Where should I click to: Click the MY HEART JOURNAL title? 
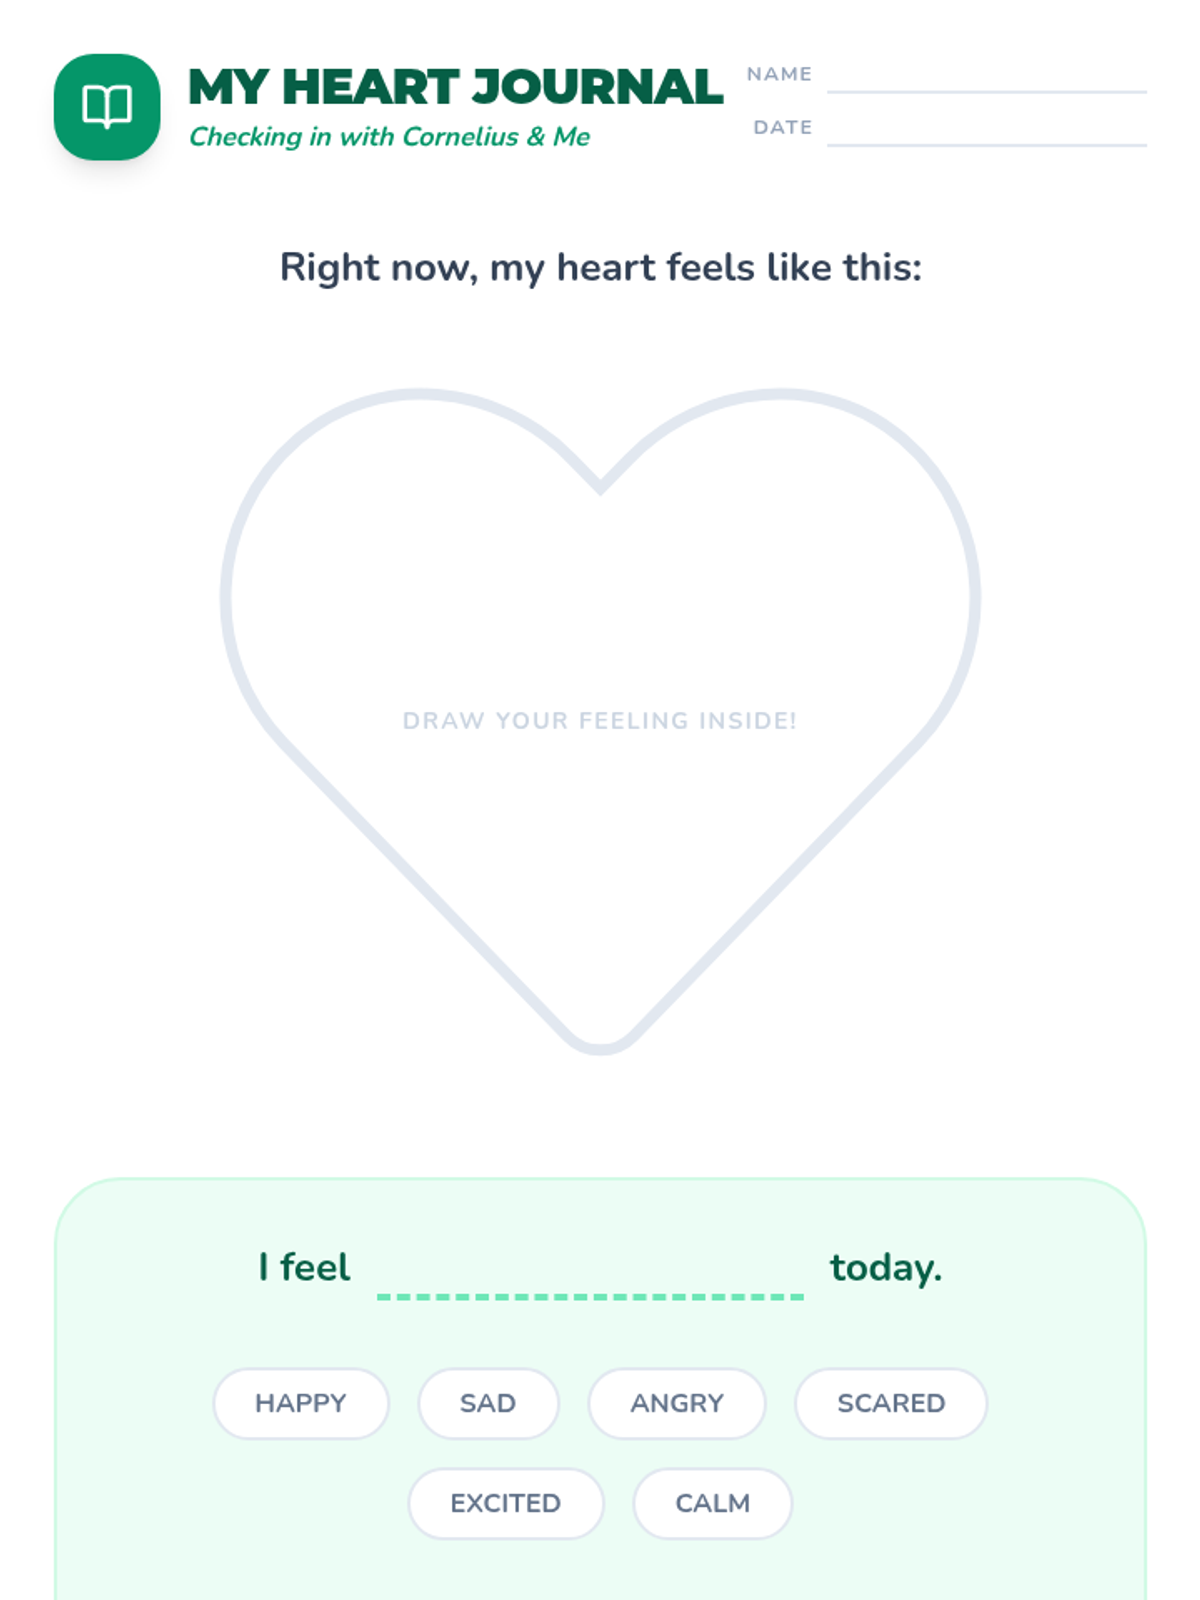pos(455,87)
